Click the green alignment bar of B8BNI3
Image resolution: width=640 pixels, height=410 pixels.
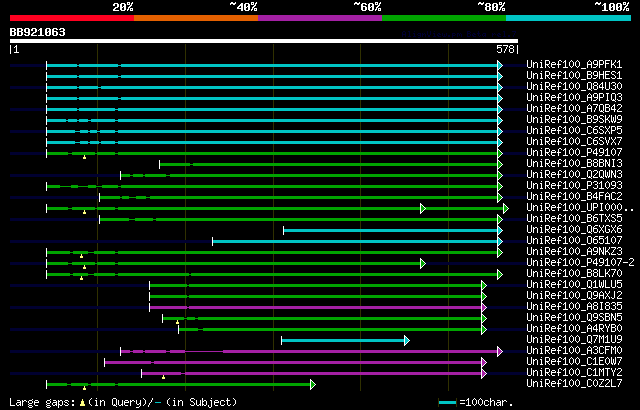(329, 164)
